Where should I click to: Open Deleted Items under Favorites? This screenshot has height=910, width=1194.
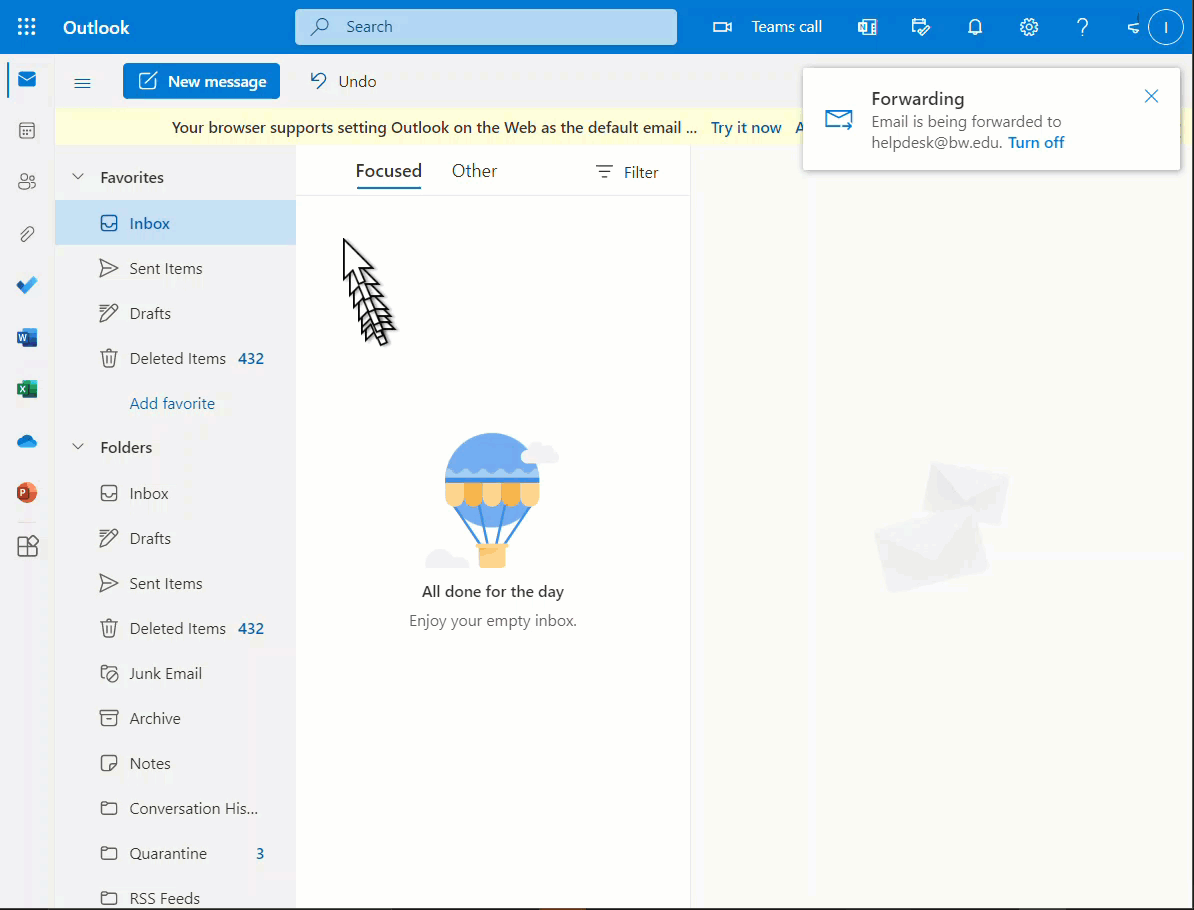(x=176, y=358)
